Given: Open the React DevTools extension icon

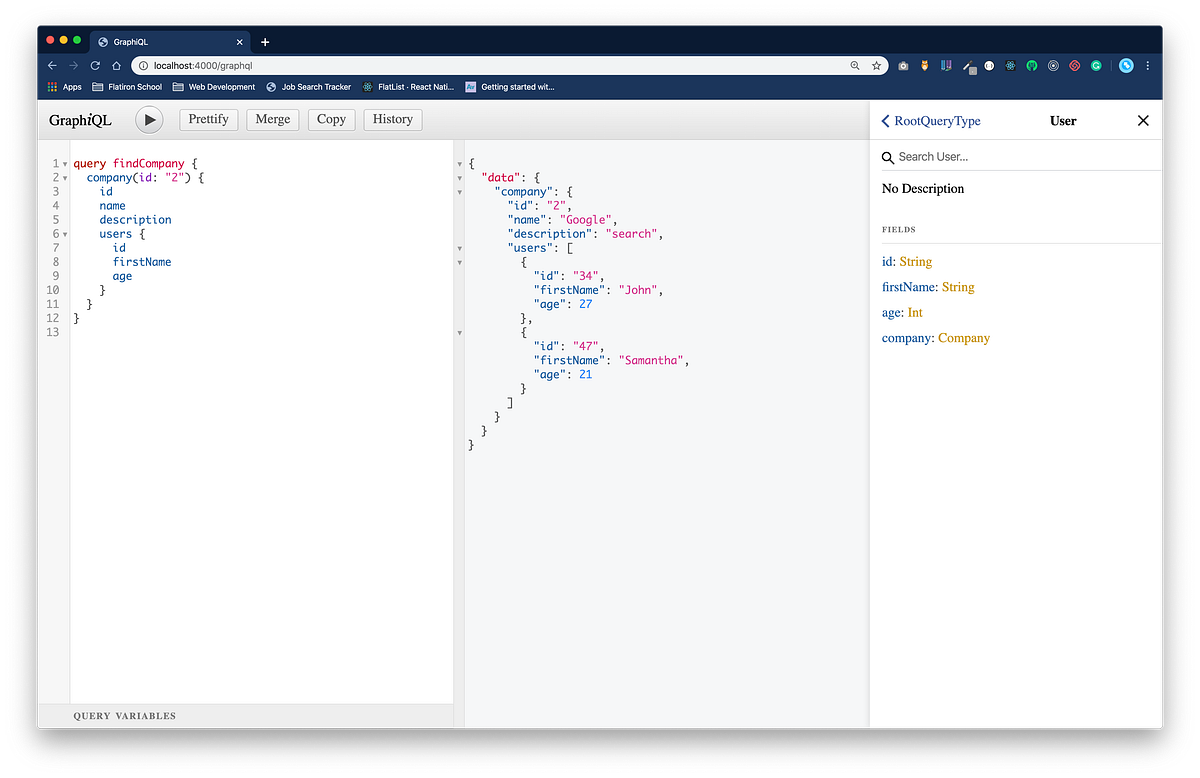Looking at the screenshot, I should 1011,65.
